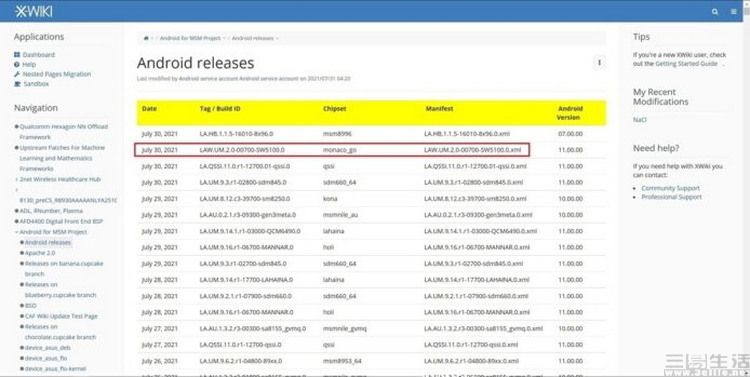Open the hamburger drawer menu
This screenshot has height=377, width=750.
pos(733,11)
